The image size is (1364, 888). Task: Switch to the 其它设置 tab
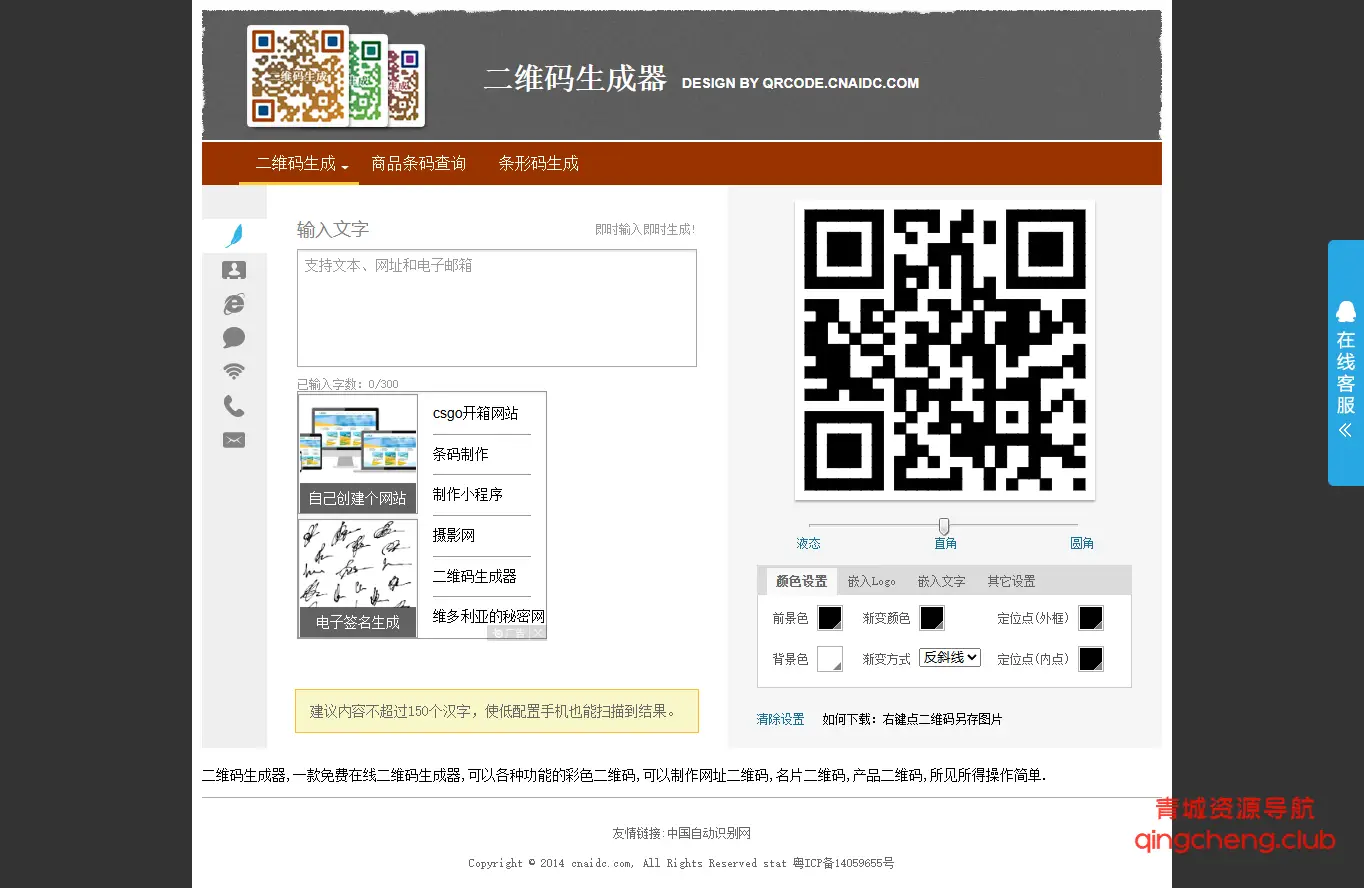[x=1011, y=581]
